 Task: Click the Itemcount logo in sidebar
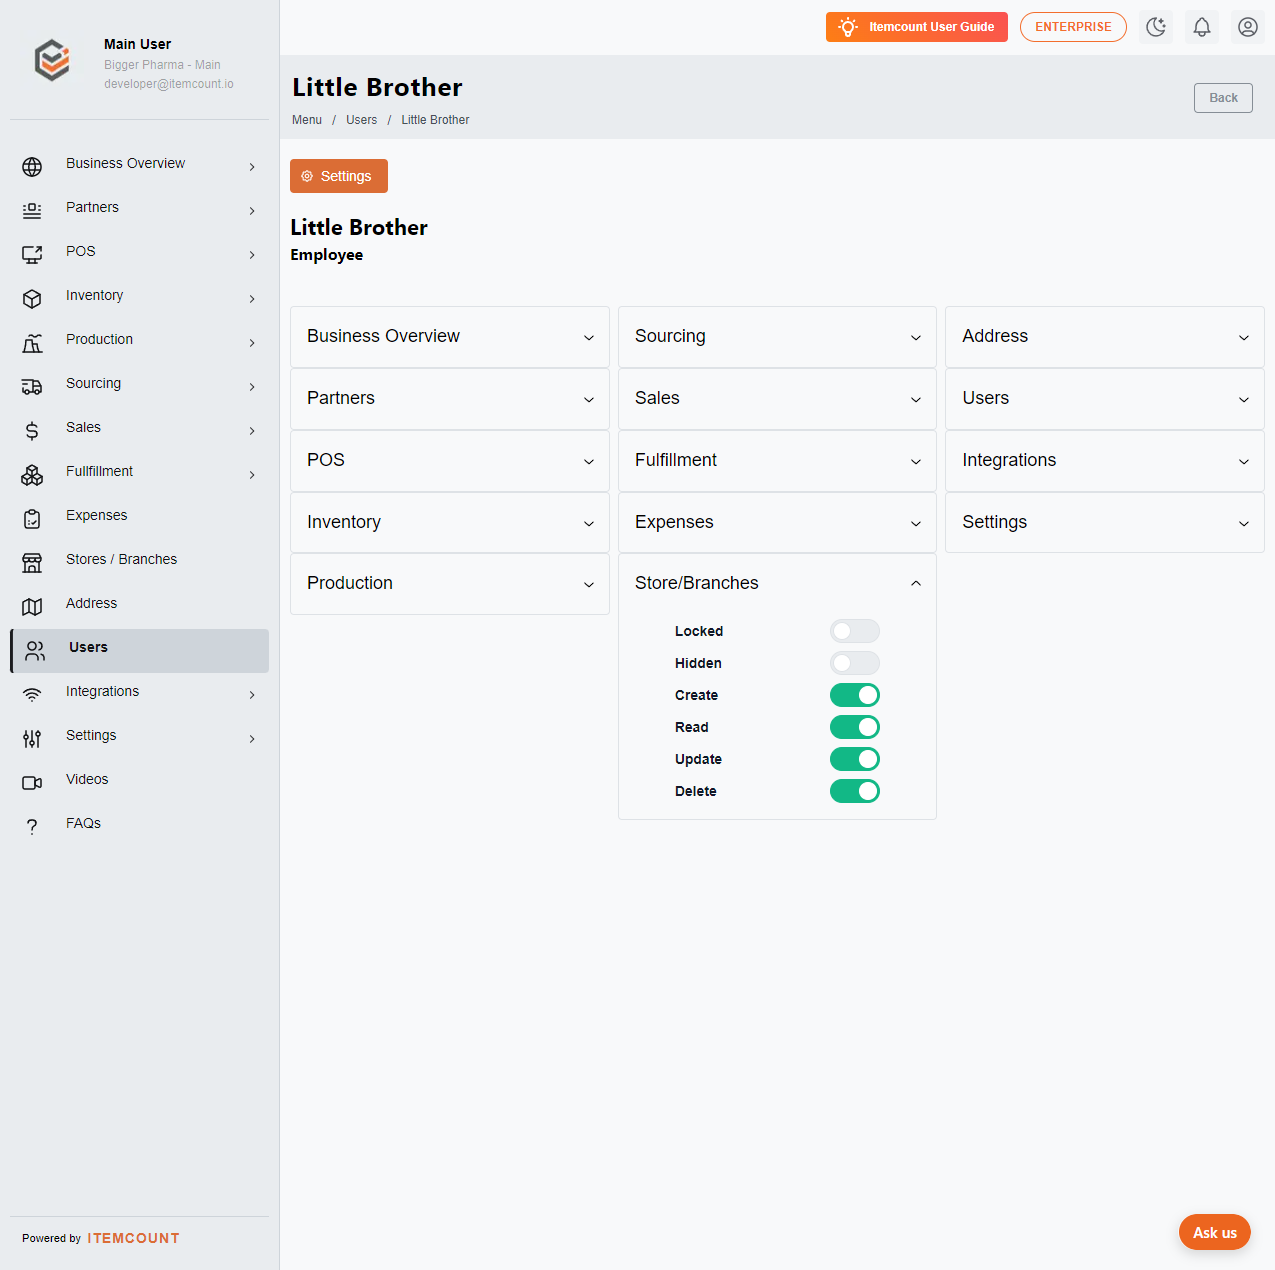click(52, 60)
